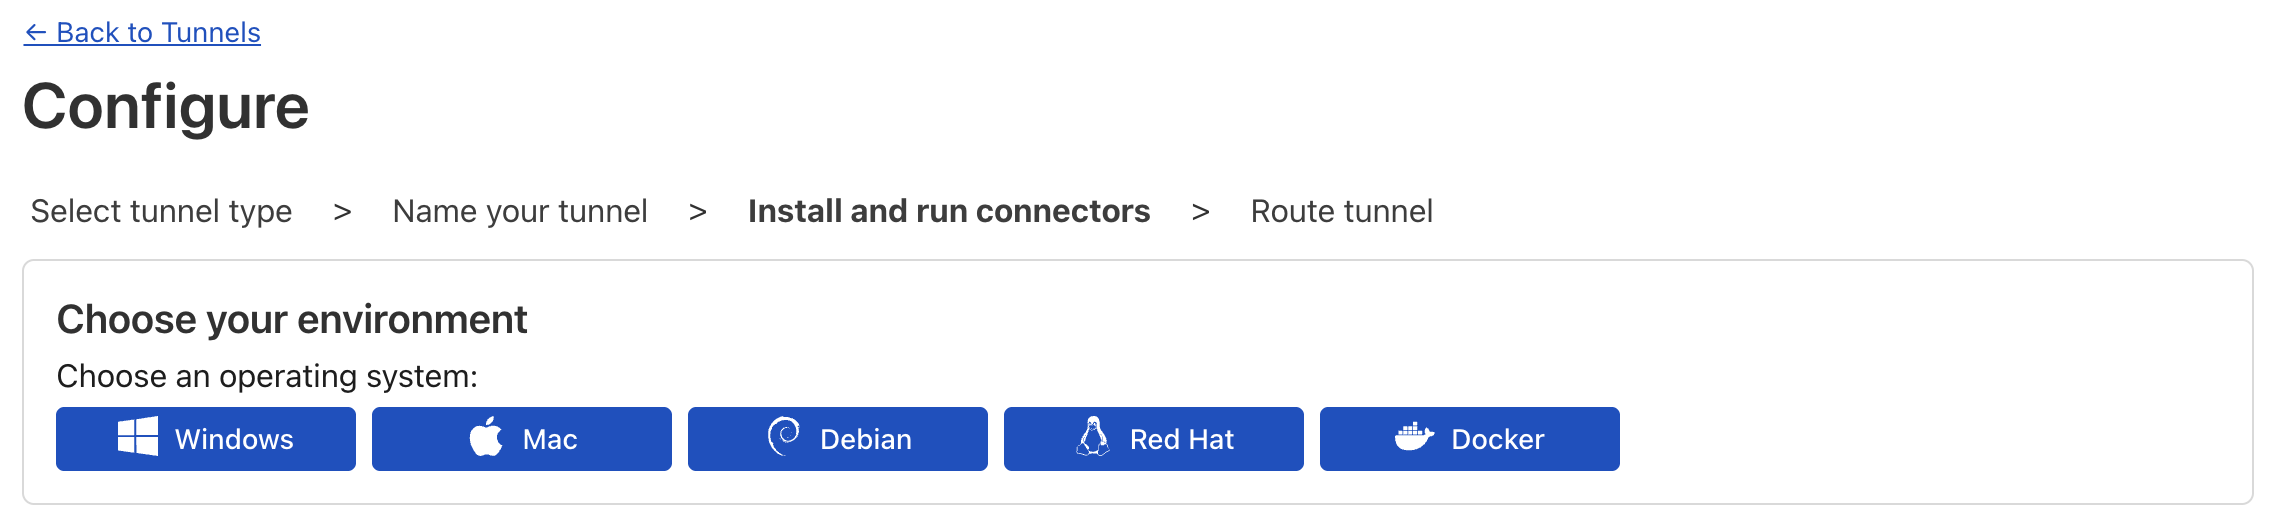This screenshot has height=532, width=2280.
Task: Click the Configure page heading
Action: coord(166,107)
